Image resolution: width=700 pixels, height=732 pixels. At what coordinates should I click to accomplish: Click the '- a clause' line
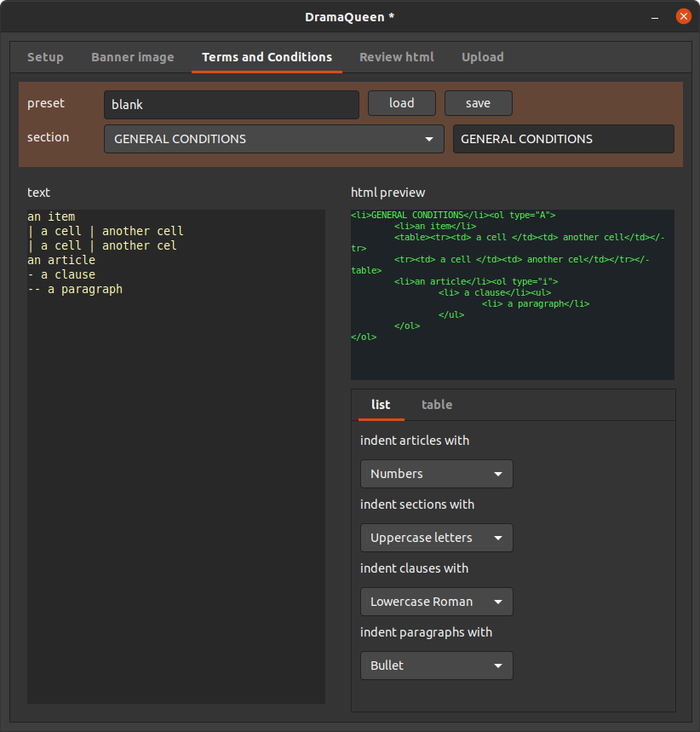coord(61,274)
